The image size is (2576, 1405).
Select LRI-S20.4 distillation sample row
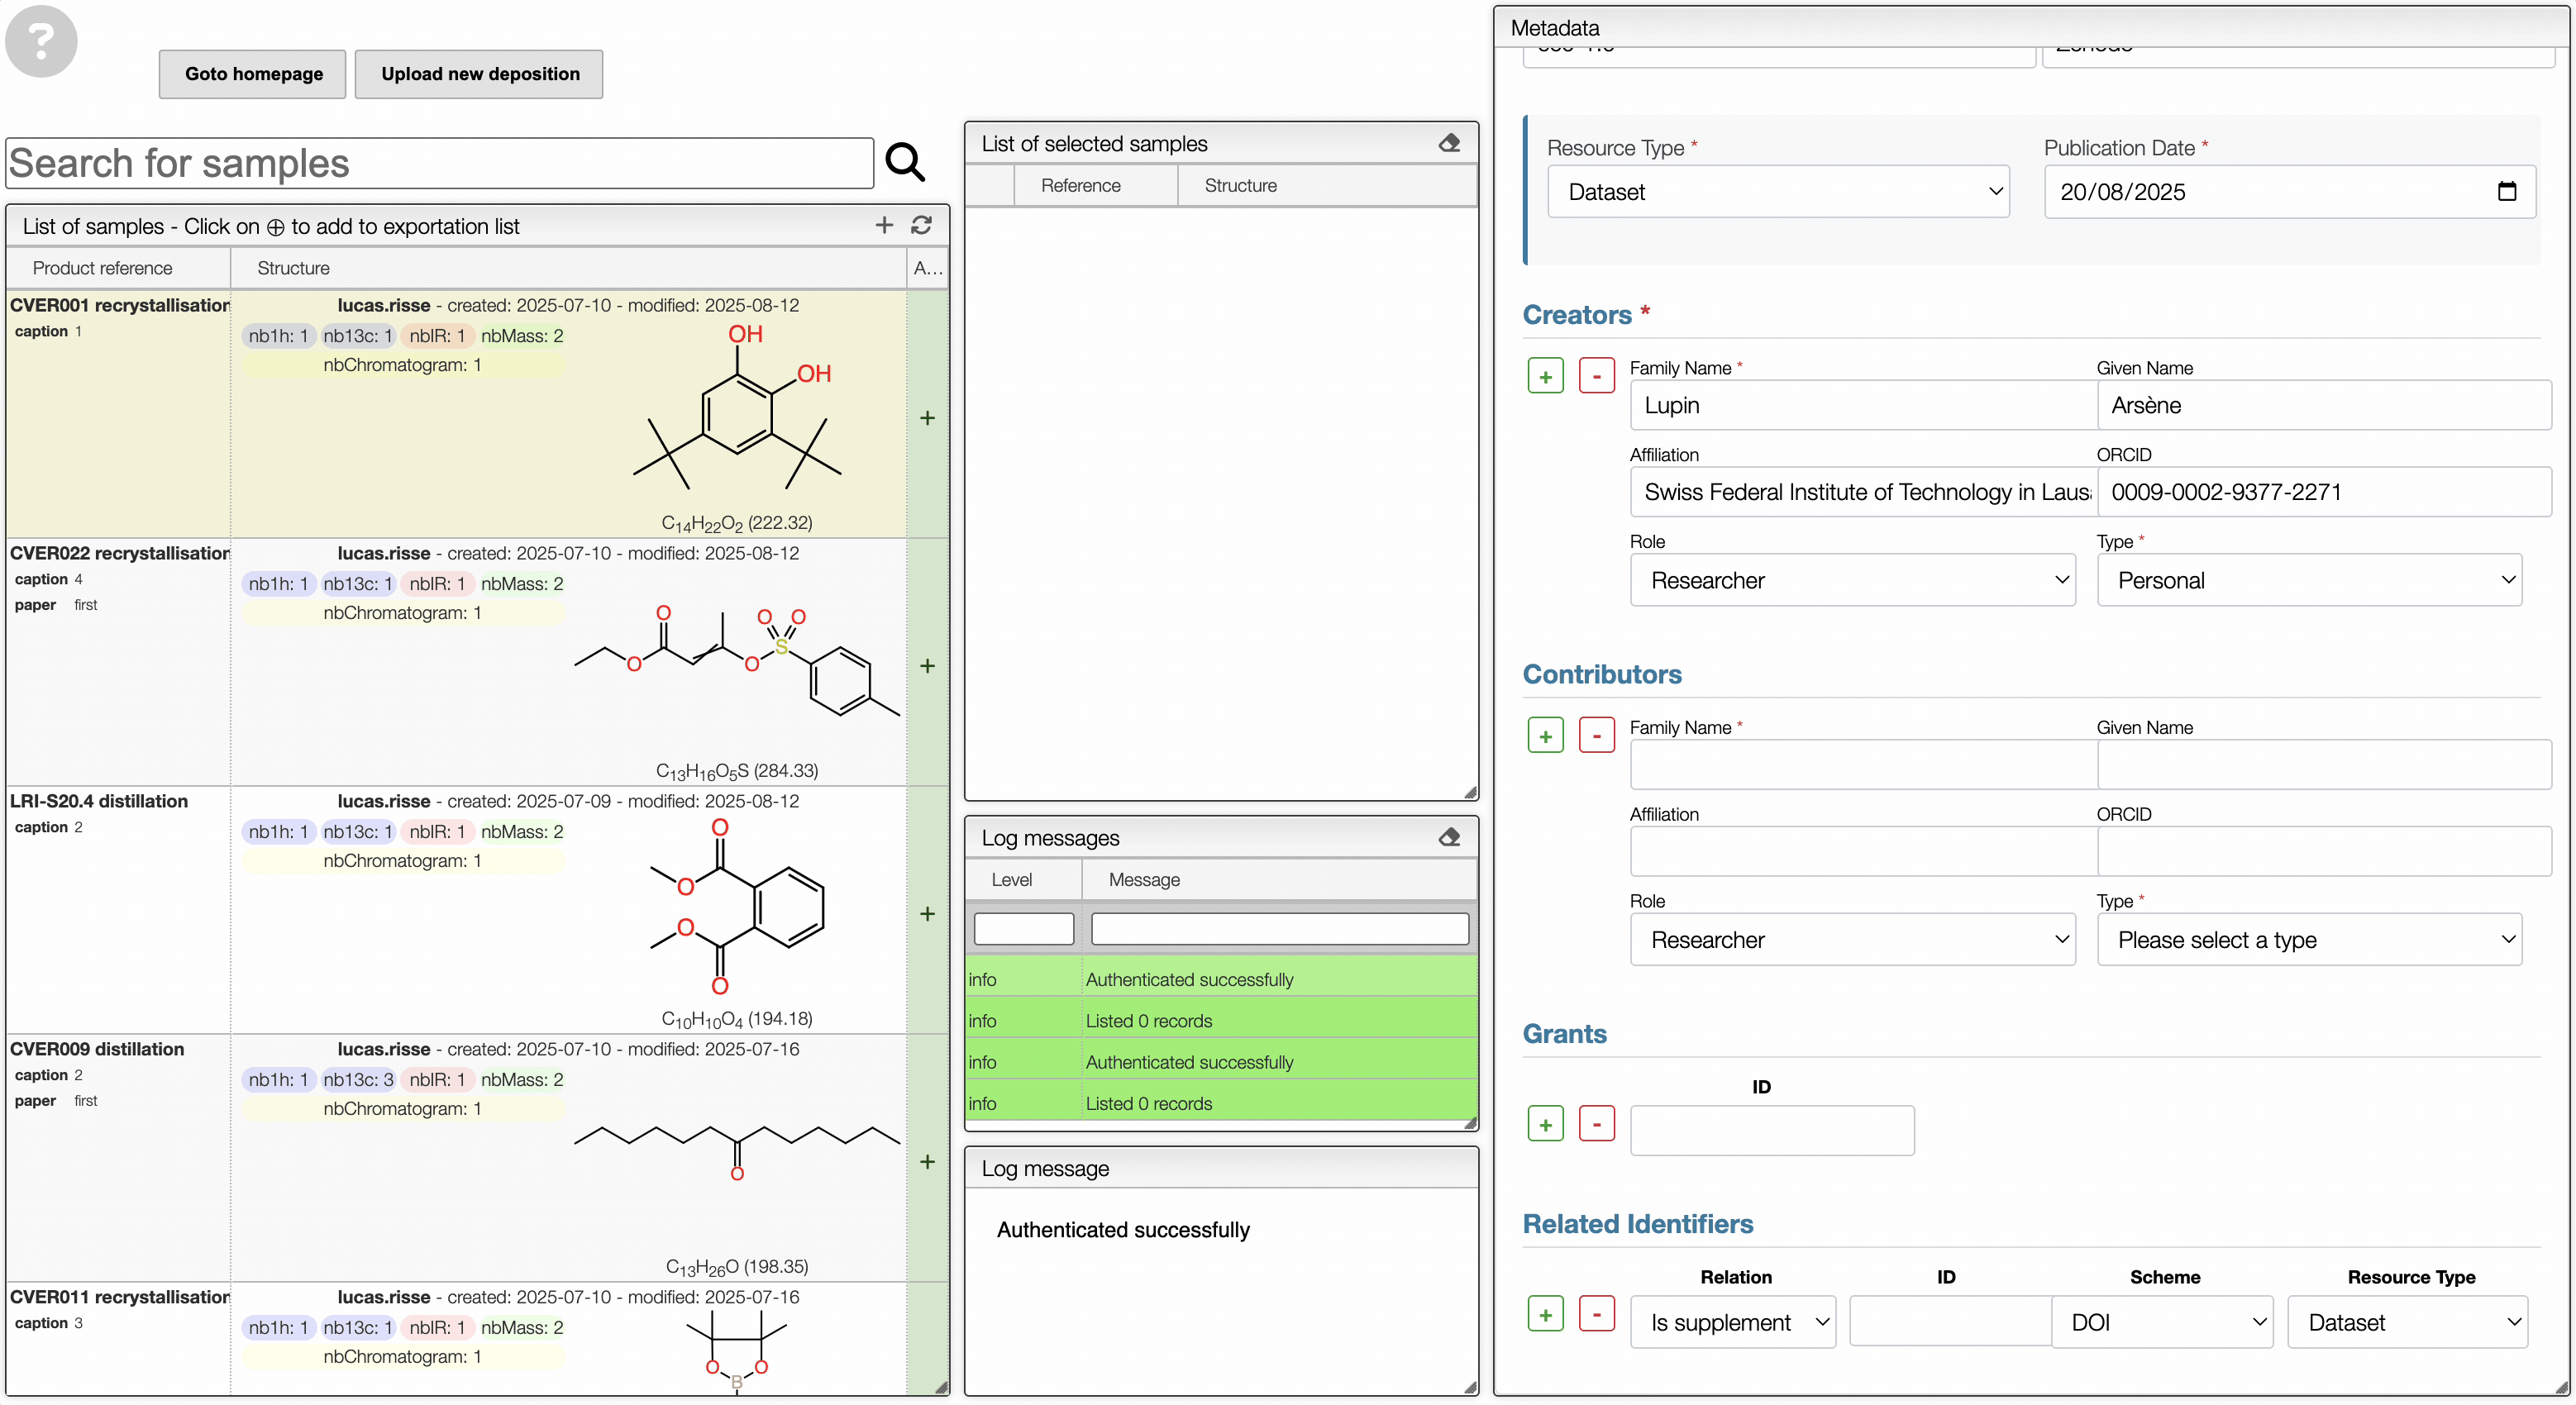pos(476,910)
